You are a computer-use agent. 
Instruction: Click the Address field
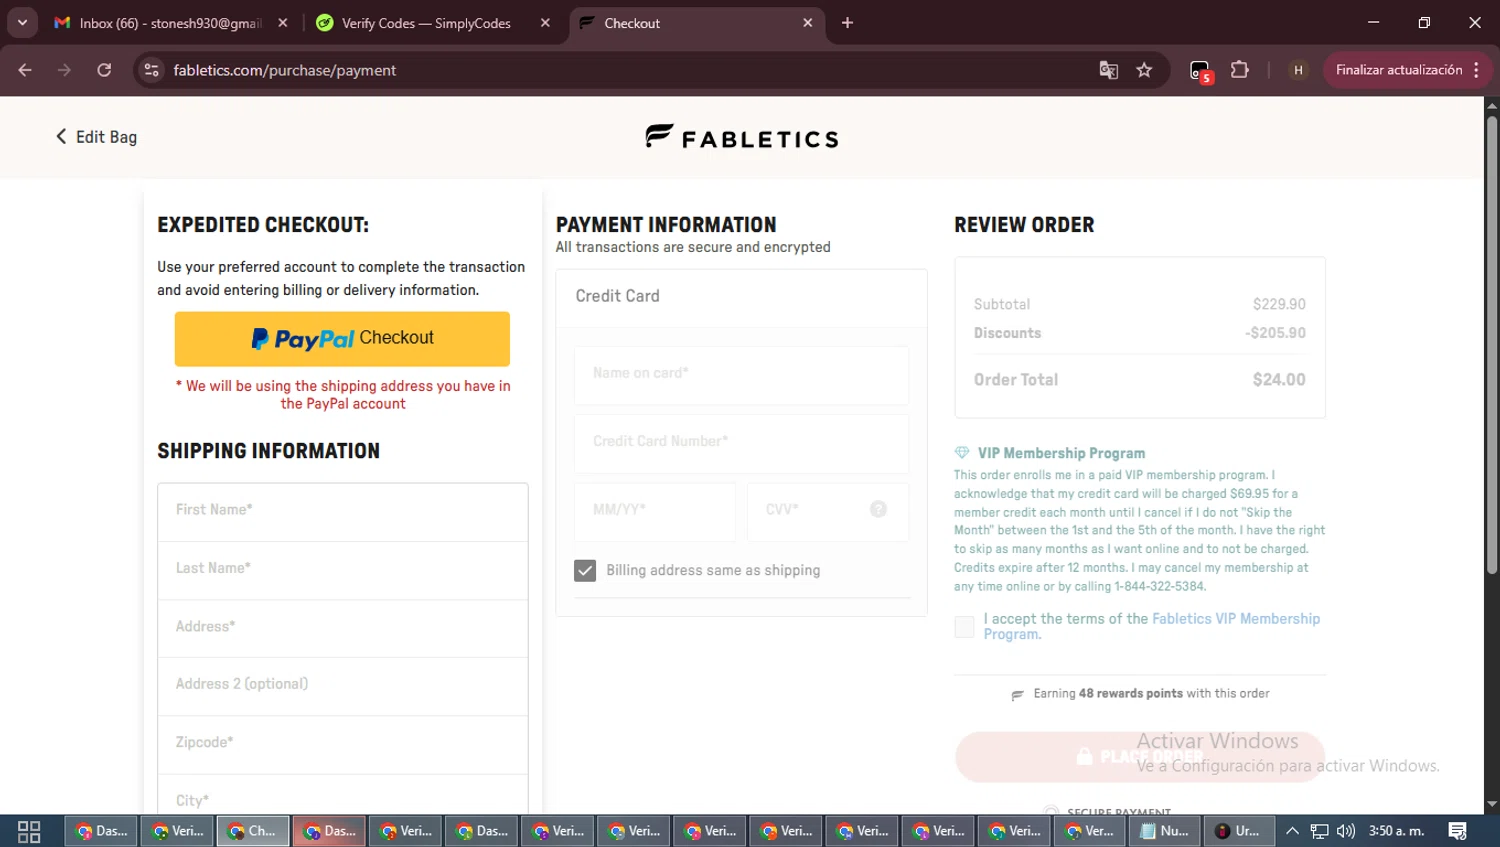pyautogui.click(x=343, y=628)
